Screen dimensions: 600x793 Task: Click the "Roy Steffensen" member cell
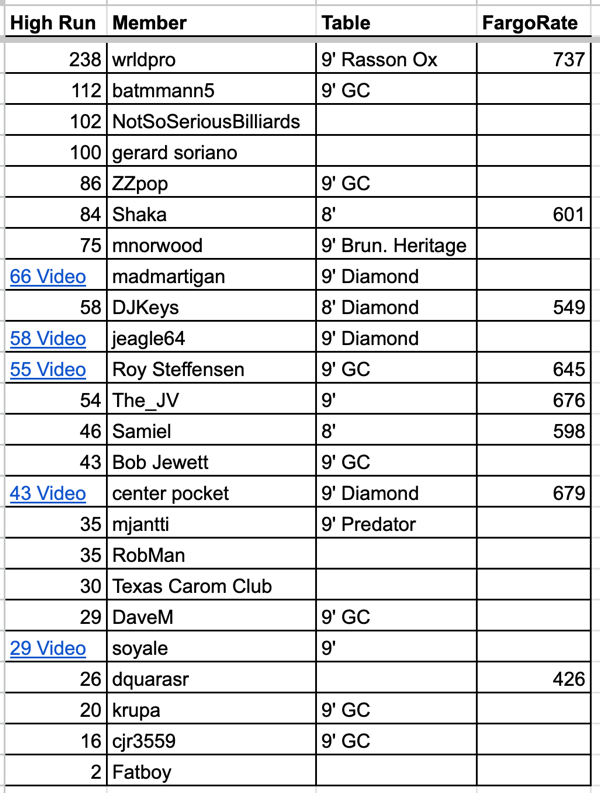click(x=178, y=370)
